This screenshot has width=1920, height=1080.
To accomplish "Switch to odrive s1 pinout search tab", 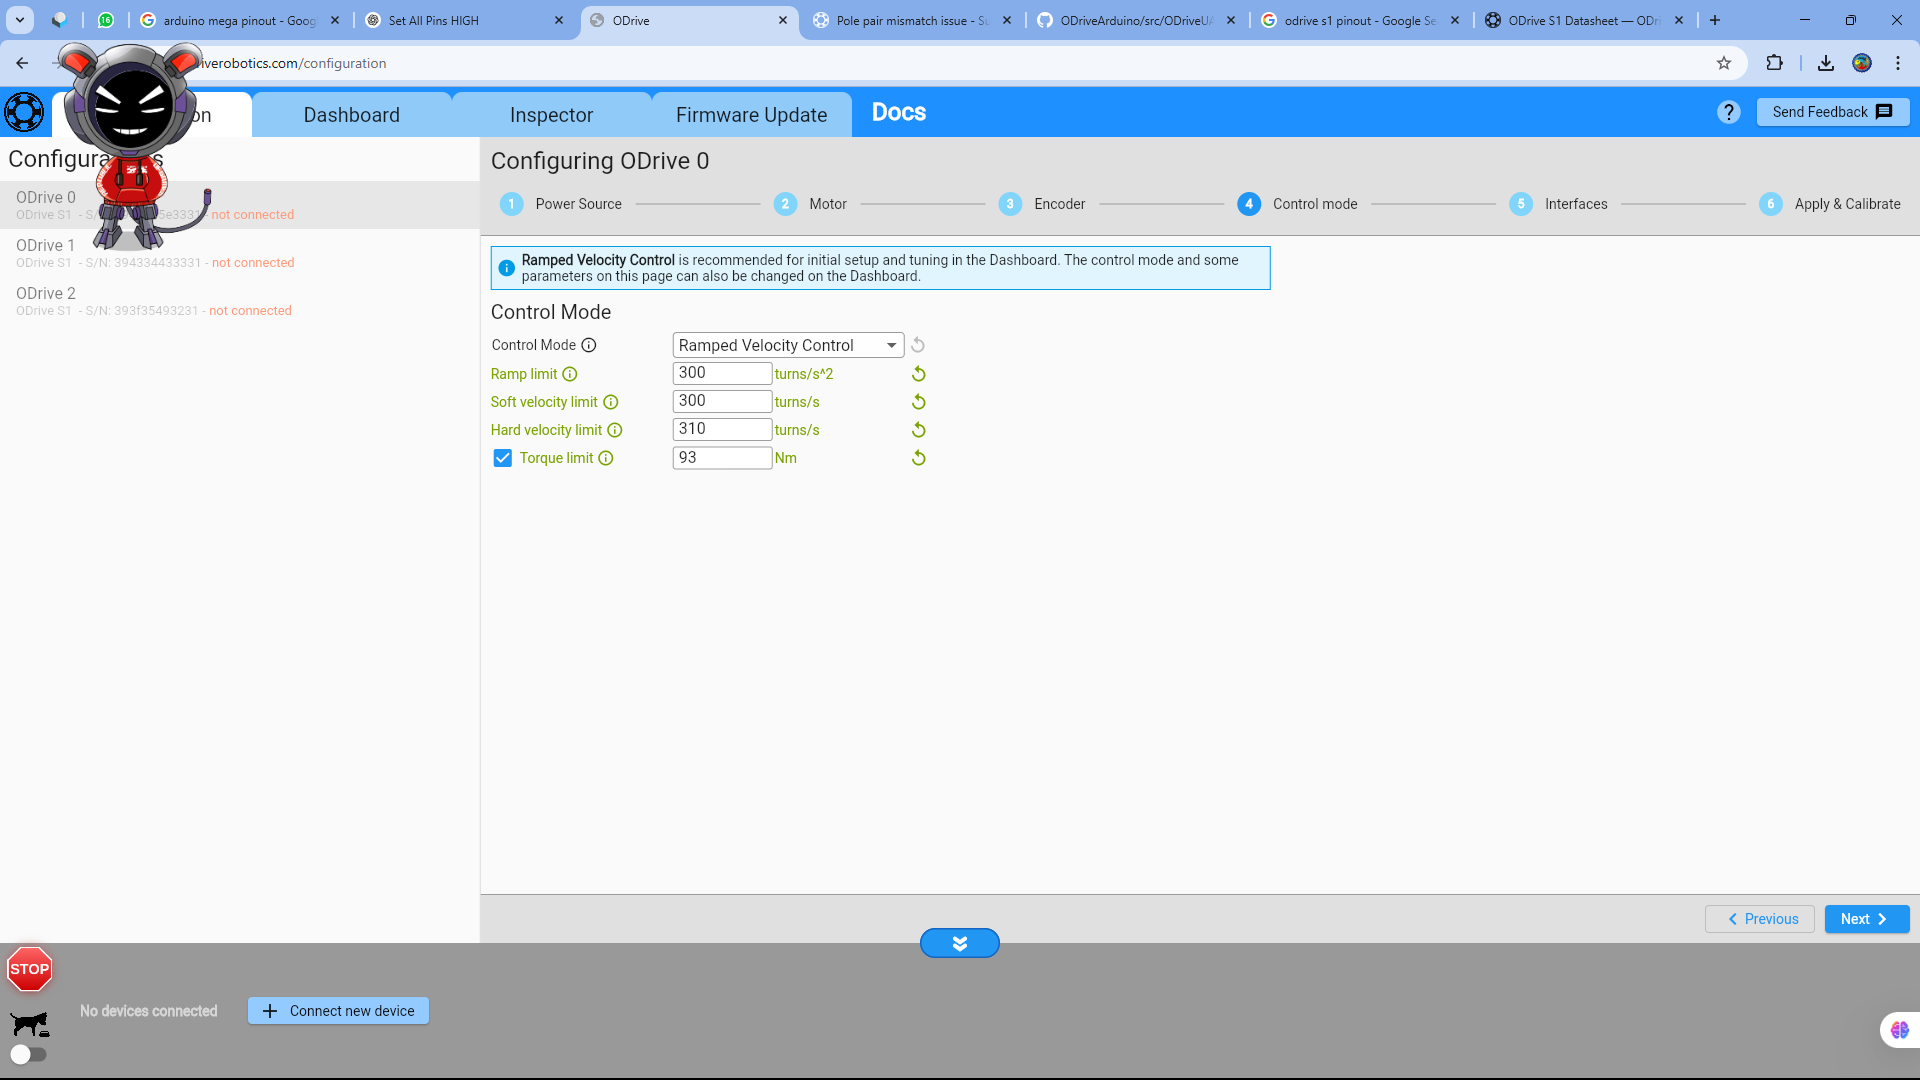I will (x=1361, y=20).
